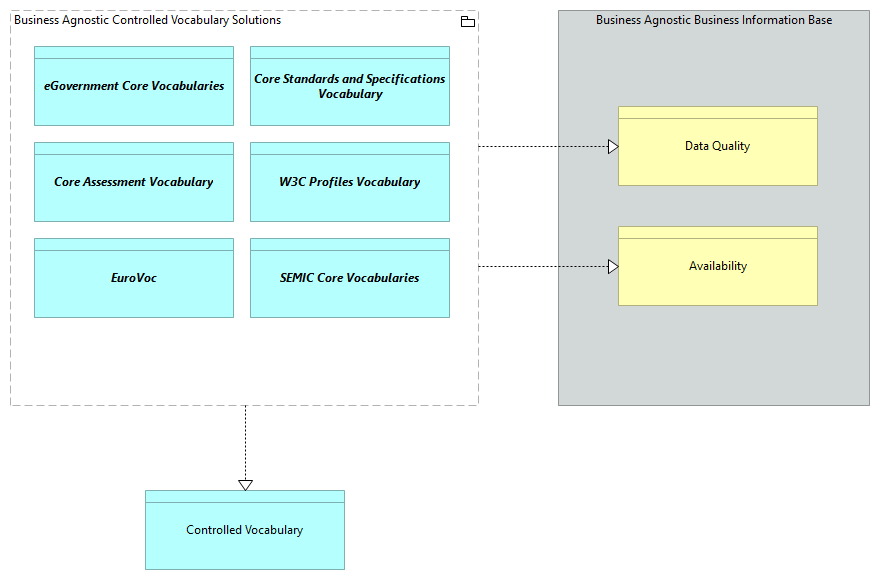Select the SEMIC Core Vocabularies block
Screen dimensions: 880x580
(x=350, y=278)
